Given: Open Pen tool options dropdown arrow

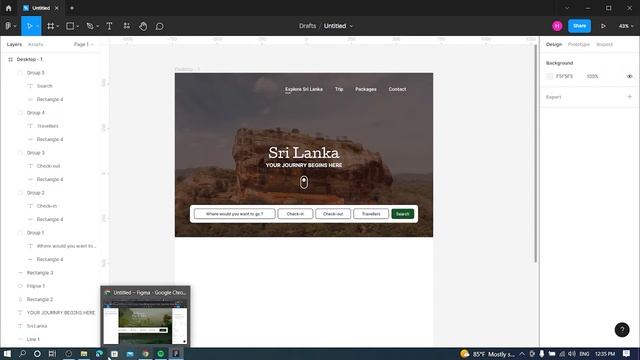Looking at the screenshot, I should [x=98, y=26].
